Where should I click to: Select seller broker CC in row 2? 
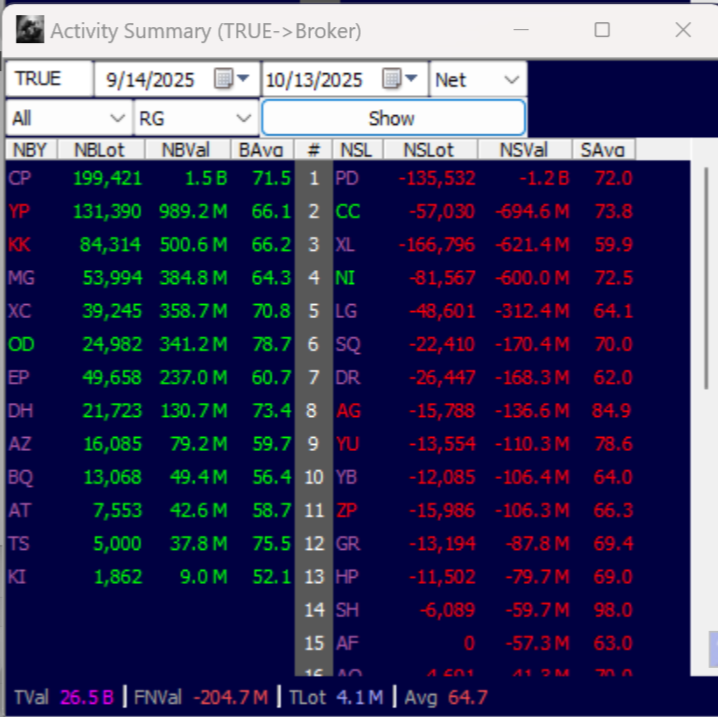[x=348, y=211]
